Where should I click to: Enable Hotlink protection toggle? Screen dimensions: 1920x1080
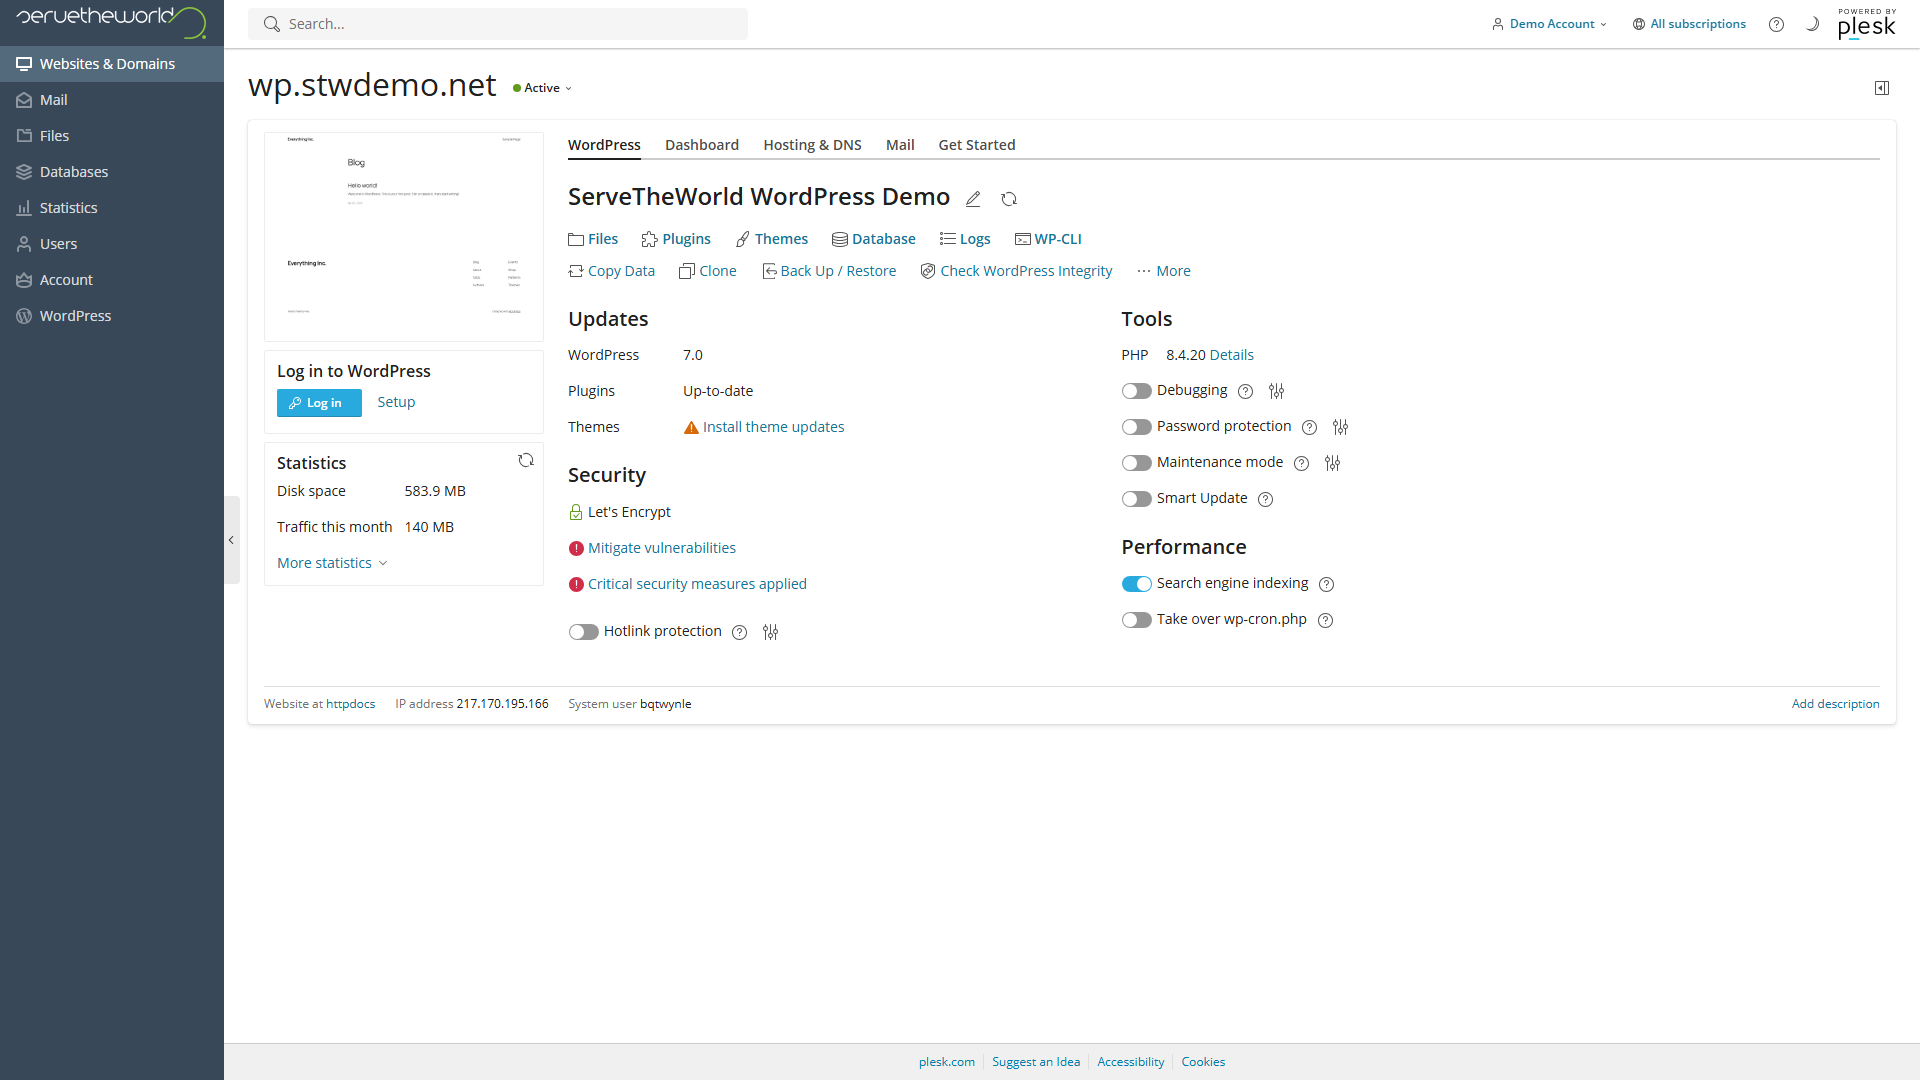(x=583, y=632)
